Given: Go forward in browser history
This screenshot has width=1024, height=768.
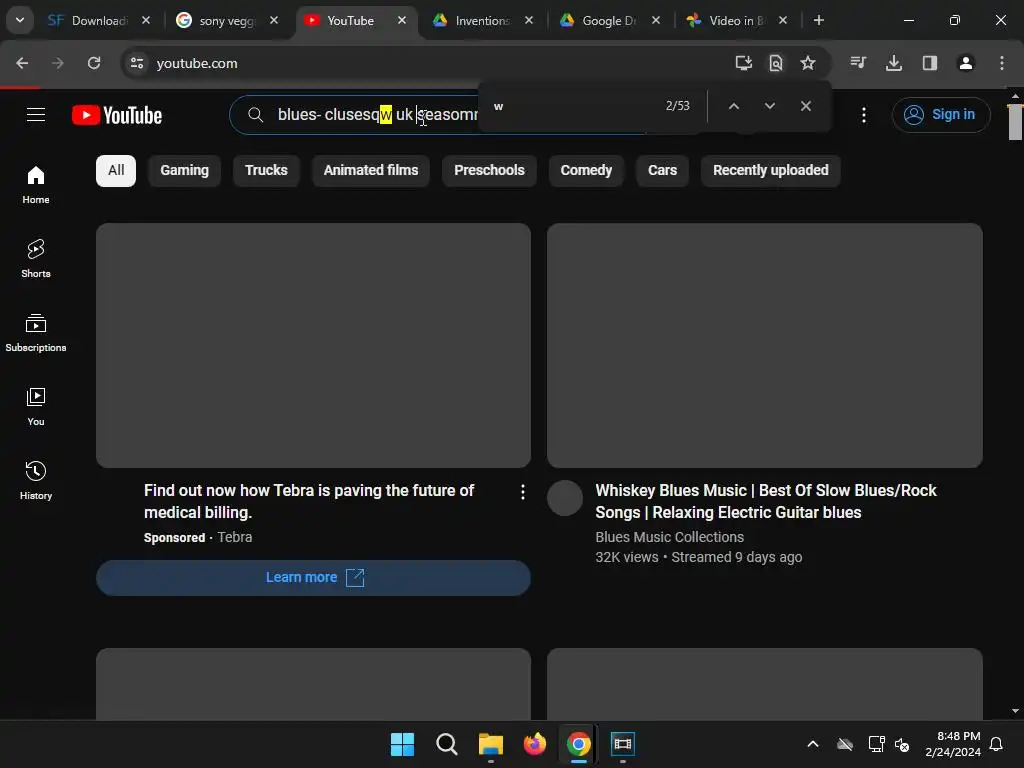Looking at the screenshot, I should (58, 63).
